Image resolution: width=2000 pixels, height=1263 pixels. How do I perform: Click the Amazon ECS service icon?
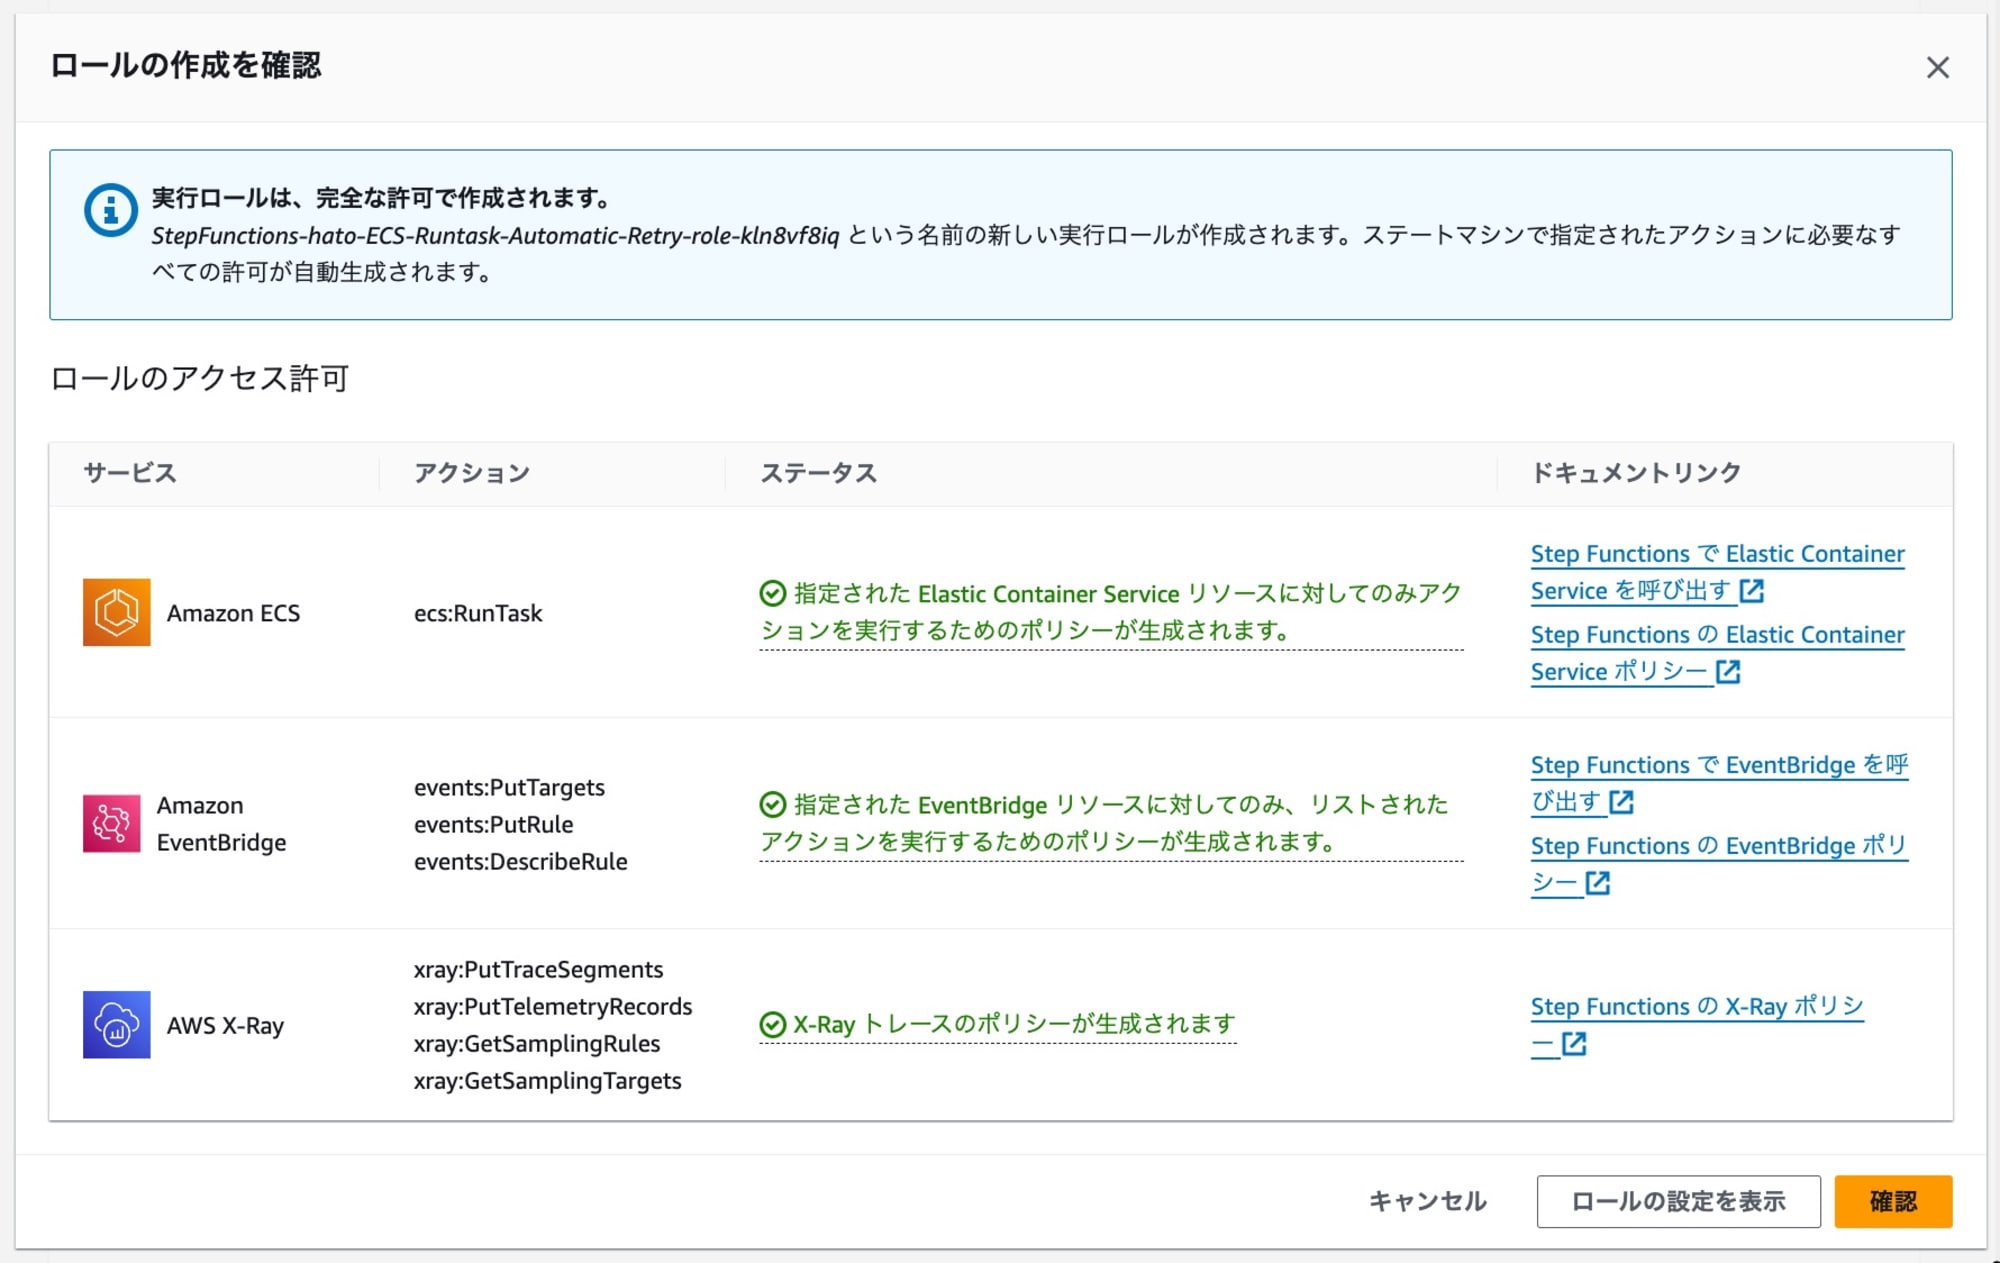(116, 612)
